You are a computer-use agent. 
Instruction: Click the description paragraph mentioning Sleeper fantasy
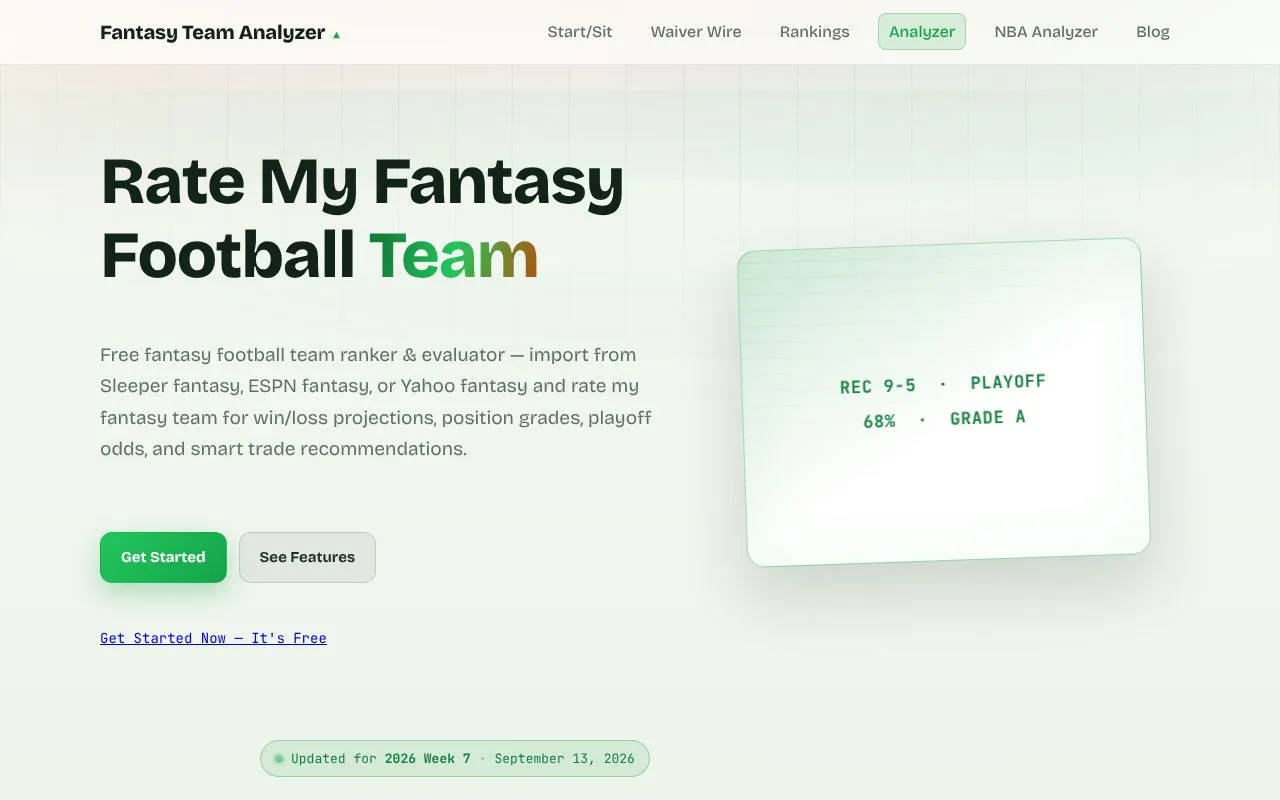(376, 402)
